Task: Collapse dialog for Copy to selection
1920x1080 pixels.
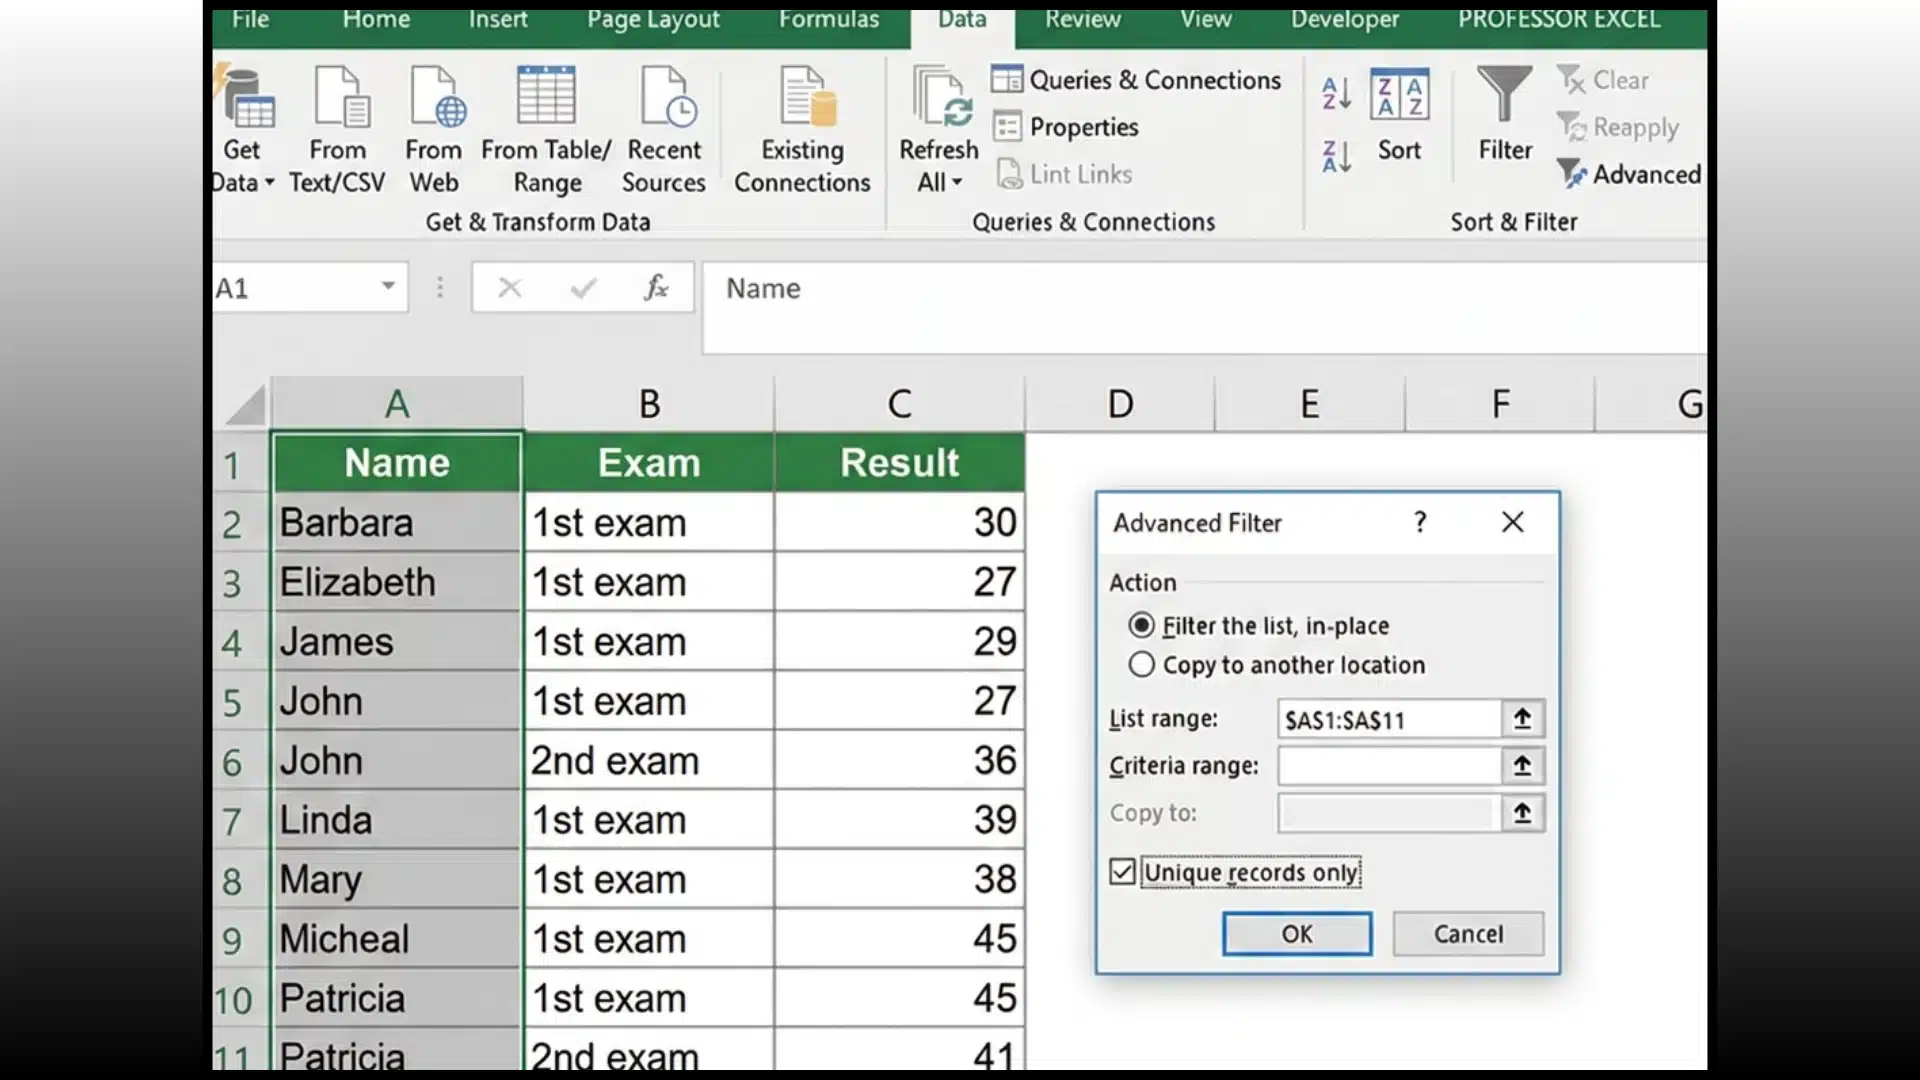Action: coord(1522,813)
